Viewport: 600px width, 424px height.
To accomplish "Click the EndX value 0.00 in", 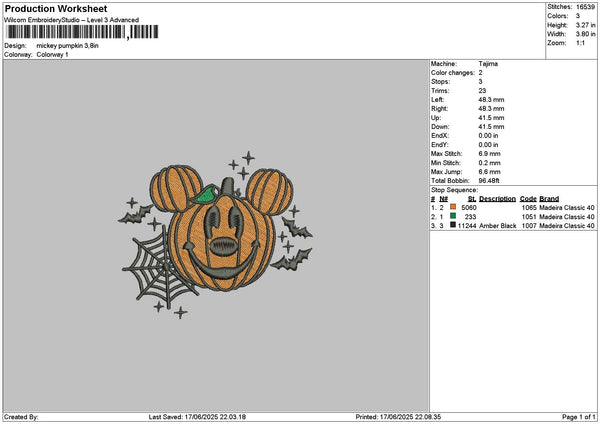I will click(488, 135).
